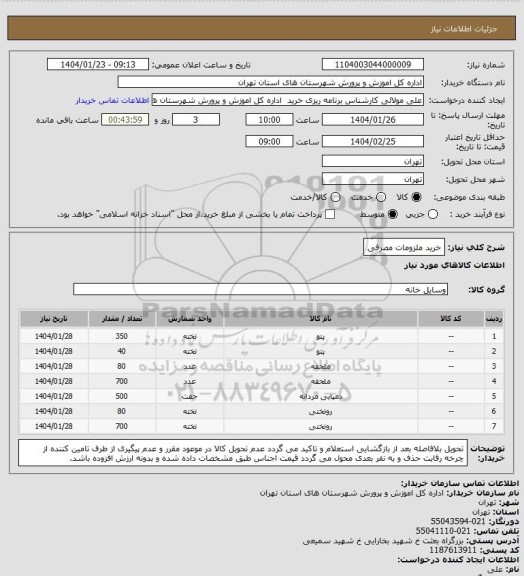
Task: Click quantity 40 in row 2
Action: 122,351
